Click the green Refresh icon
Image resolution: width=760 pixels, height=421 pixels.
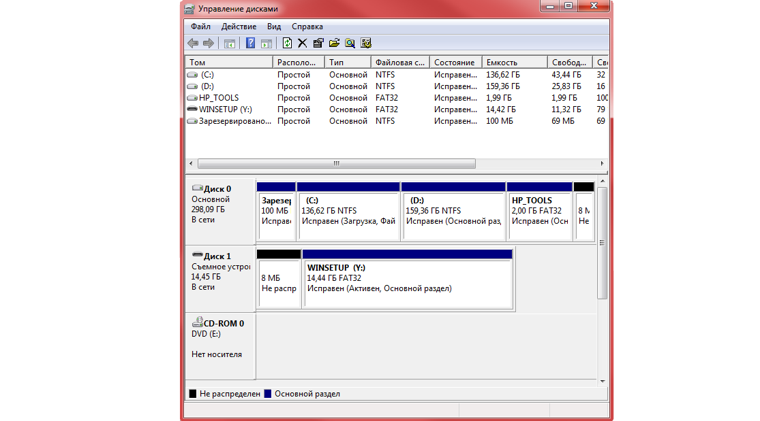click(287, 43)
